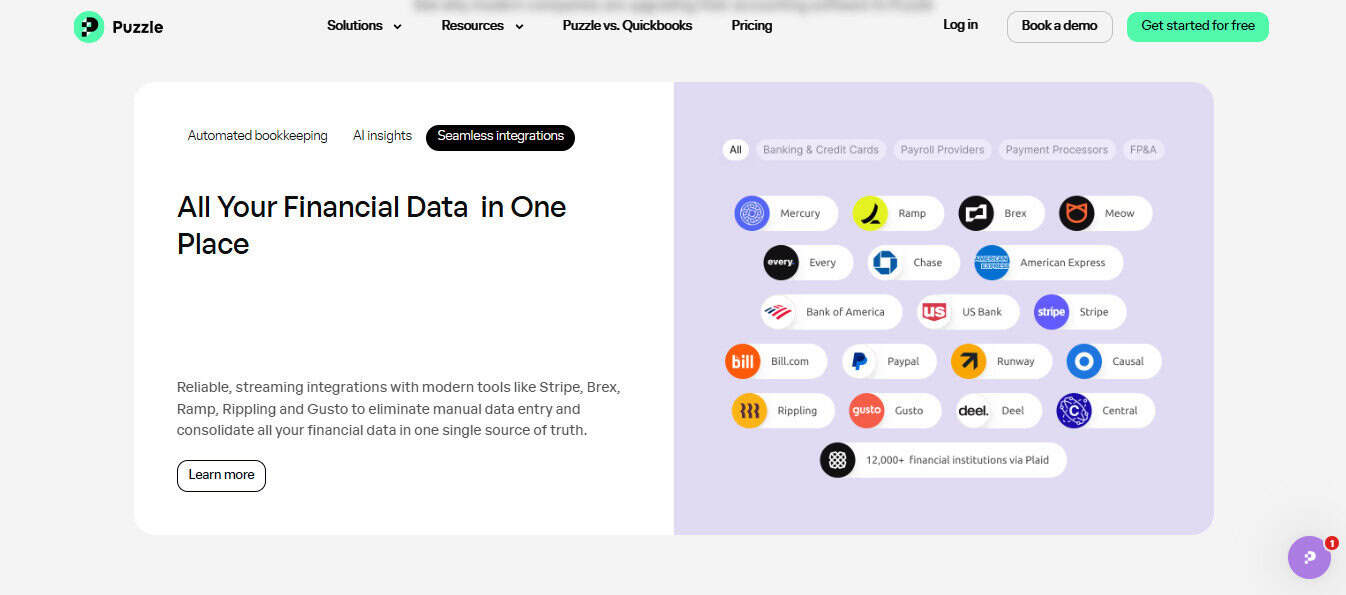Click the Runway arrow logo icon

[x=968, y=361]
